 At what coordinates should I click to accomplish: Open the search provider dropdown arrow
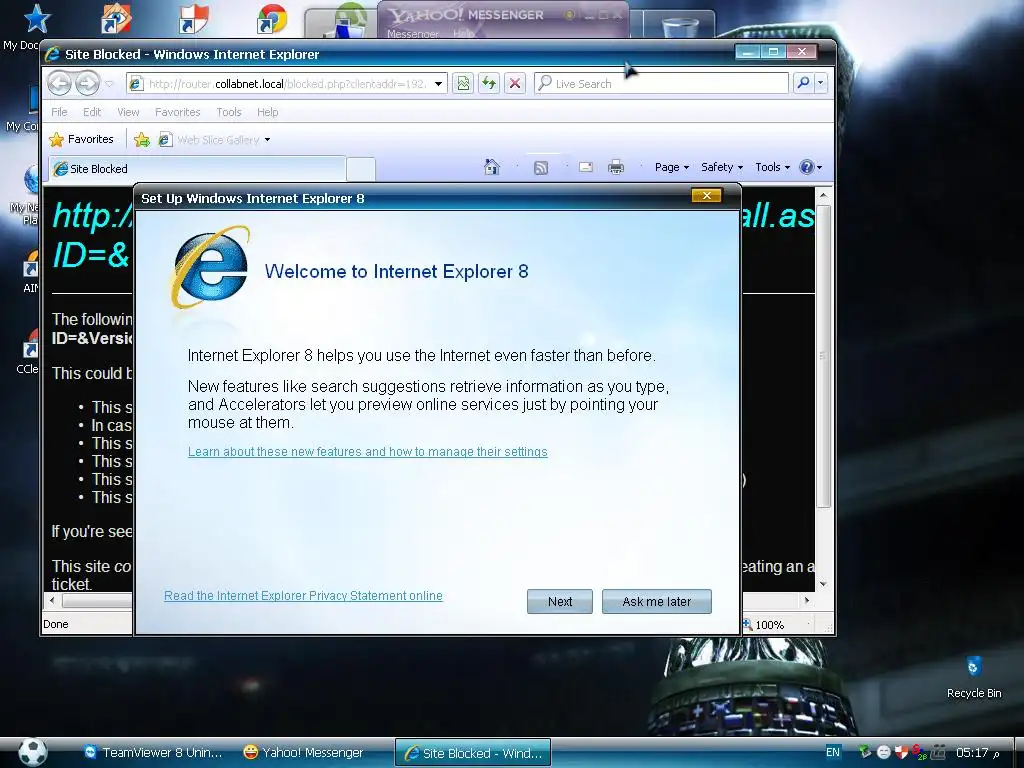tap(820, 84)
